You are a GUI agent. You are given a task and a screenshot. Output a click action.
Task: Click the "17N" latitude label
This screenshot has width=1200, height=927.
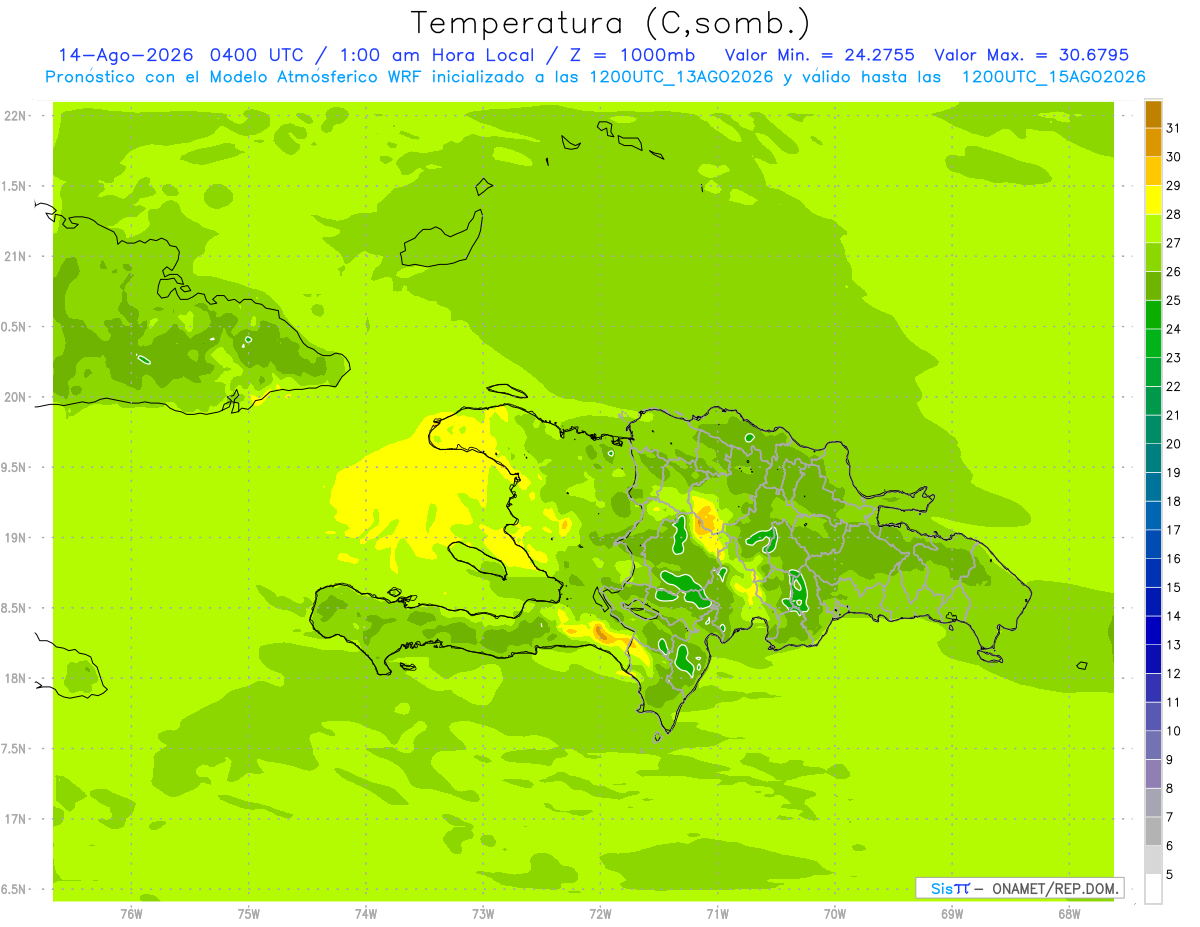16,819
